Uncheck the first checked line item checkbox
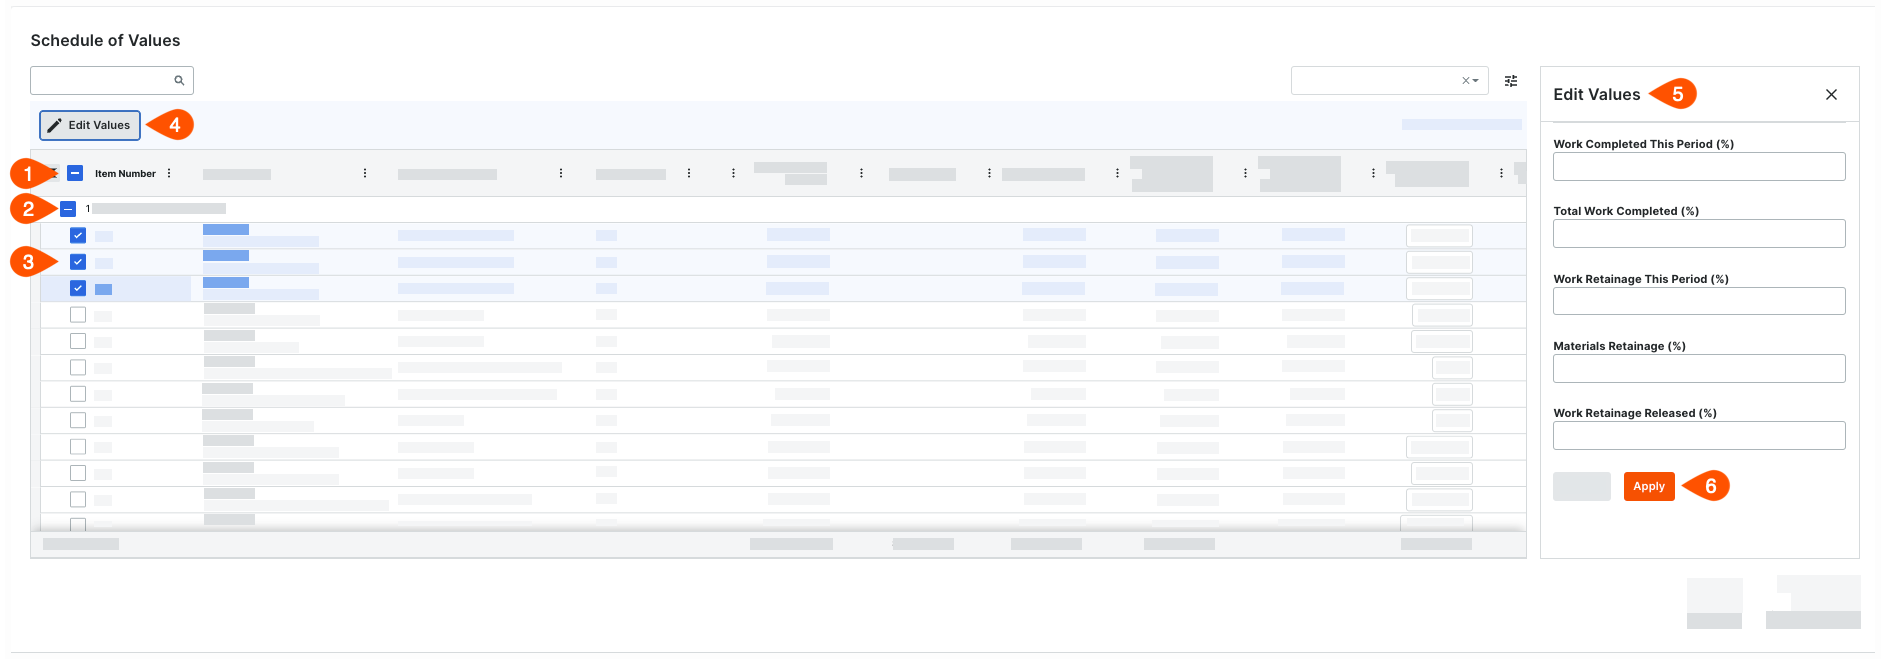The image size is (1881, 659). [78, 235]
